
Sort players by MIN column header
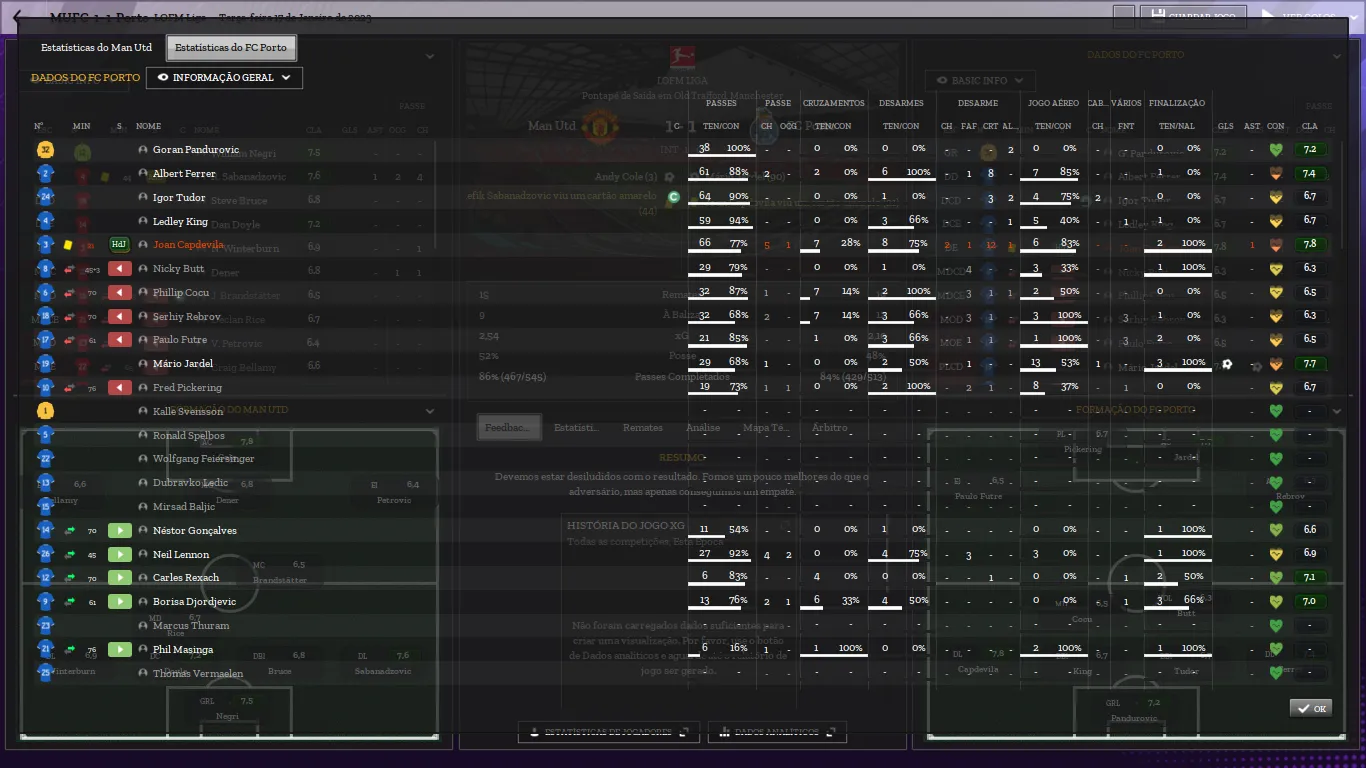81,127
